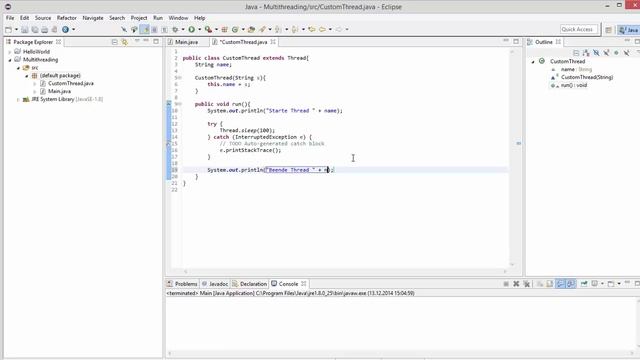
Task: Click Remove Launch X icon in Console
Action: [x=516, y=284]
